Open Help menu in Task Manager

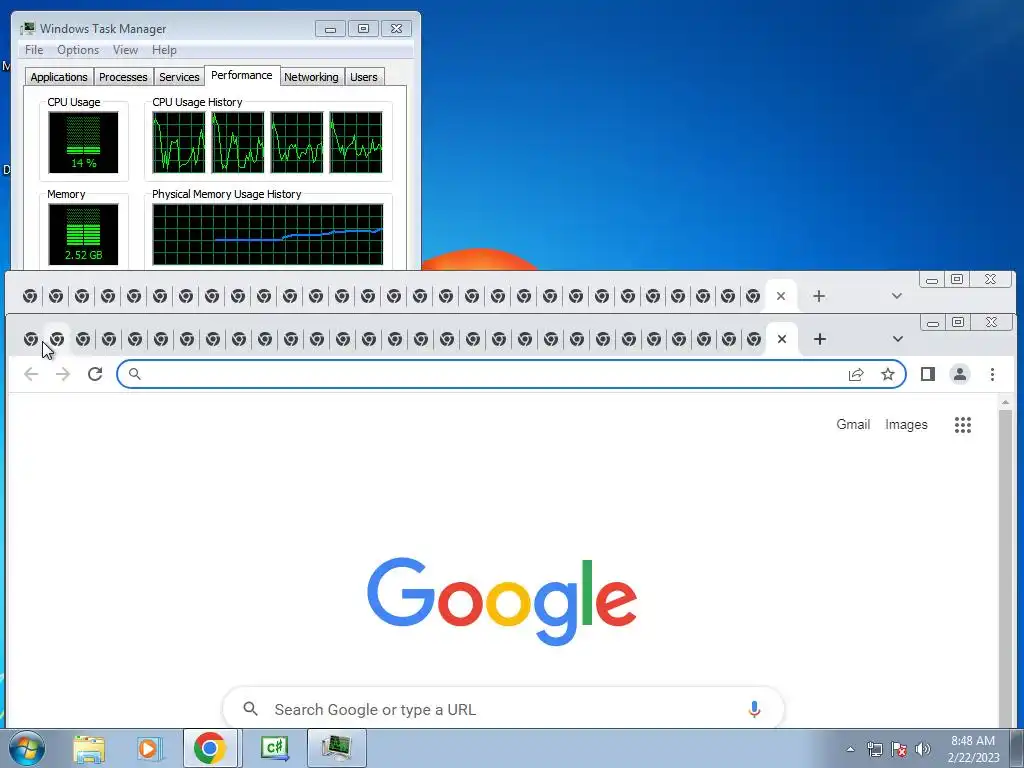pos(164,50)
